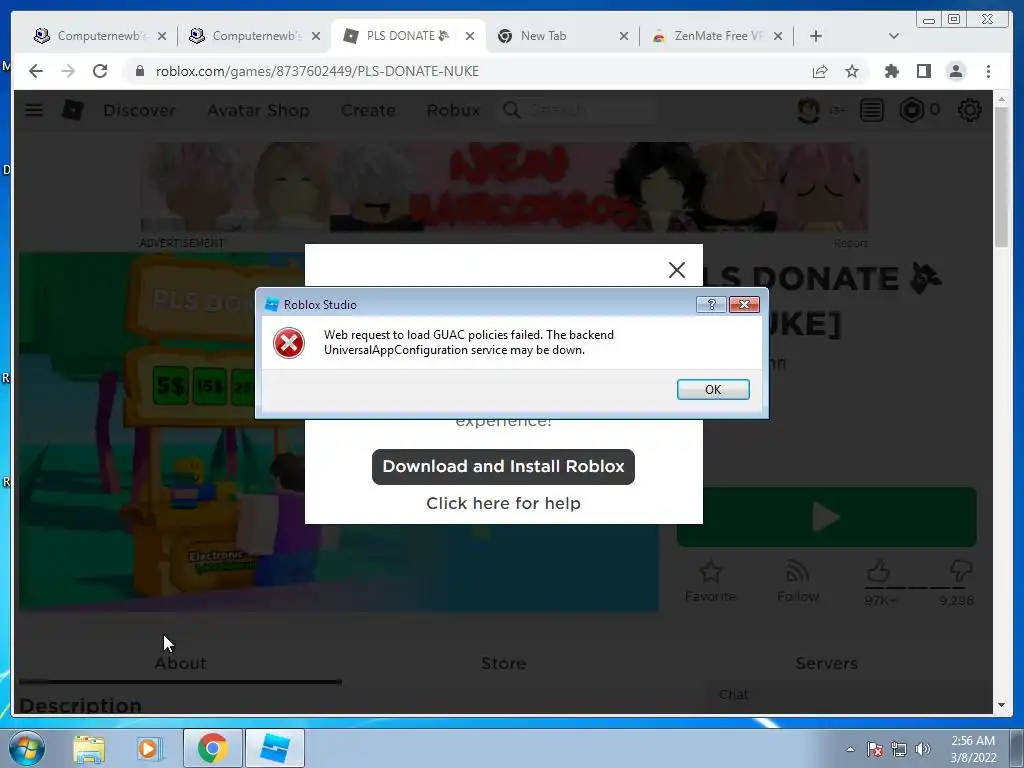Switch to the second Computernewb's tab
The image size is (1024, 768).
click(255, 36)
